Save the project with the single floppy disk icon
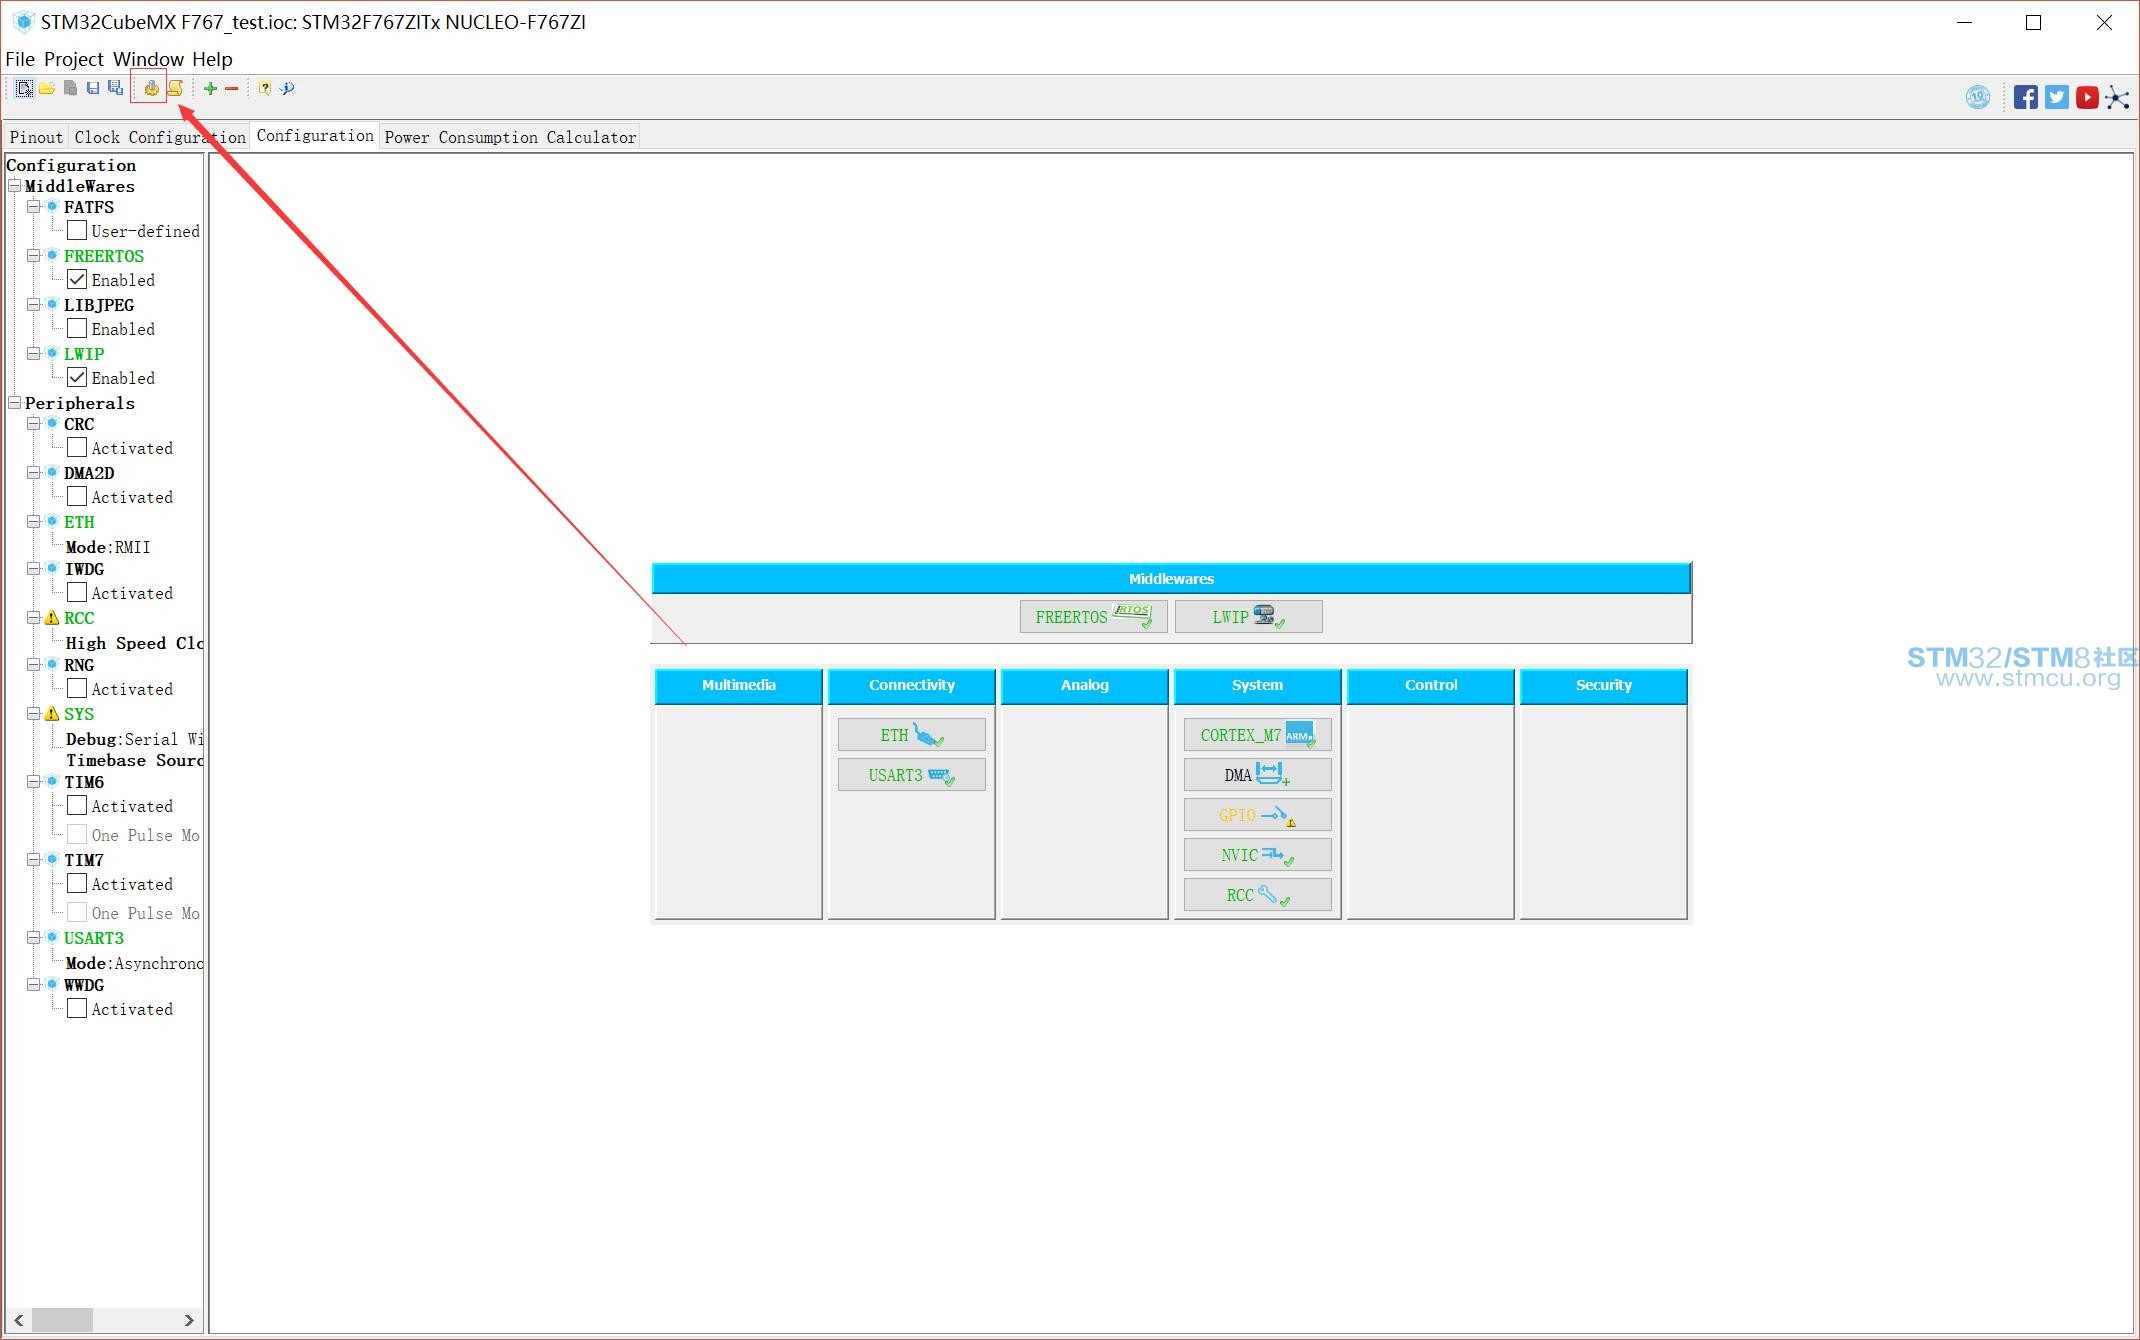2140x1340 pixels. pos(93,88)
